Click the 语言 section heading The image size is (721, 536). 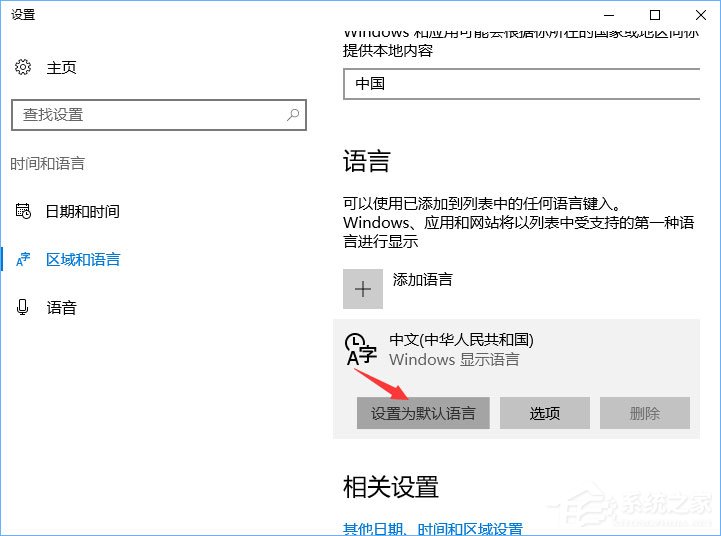[x=367, y=161]
